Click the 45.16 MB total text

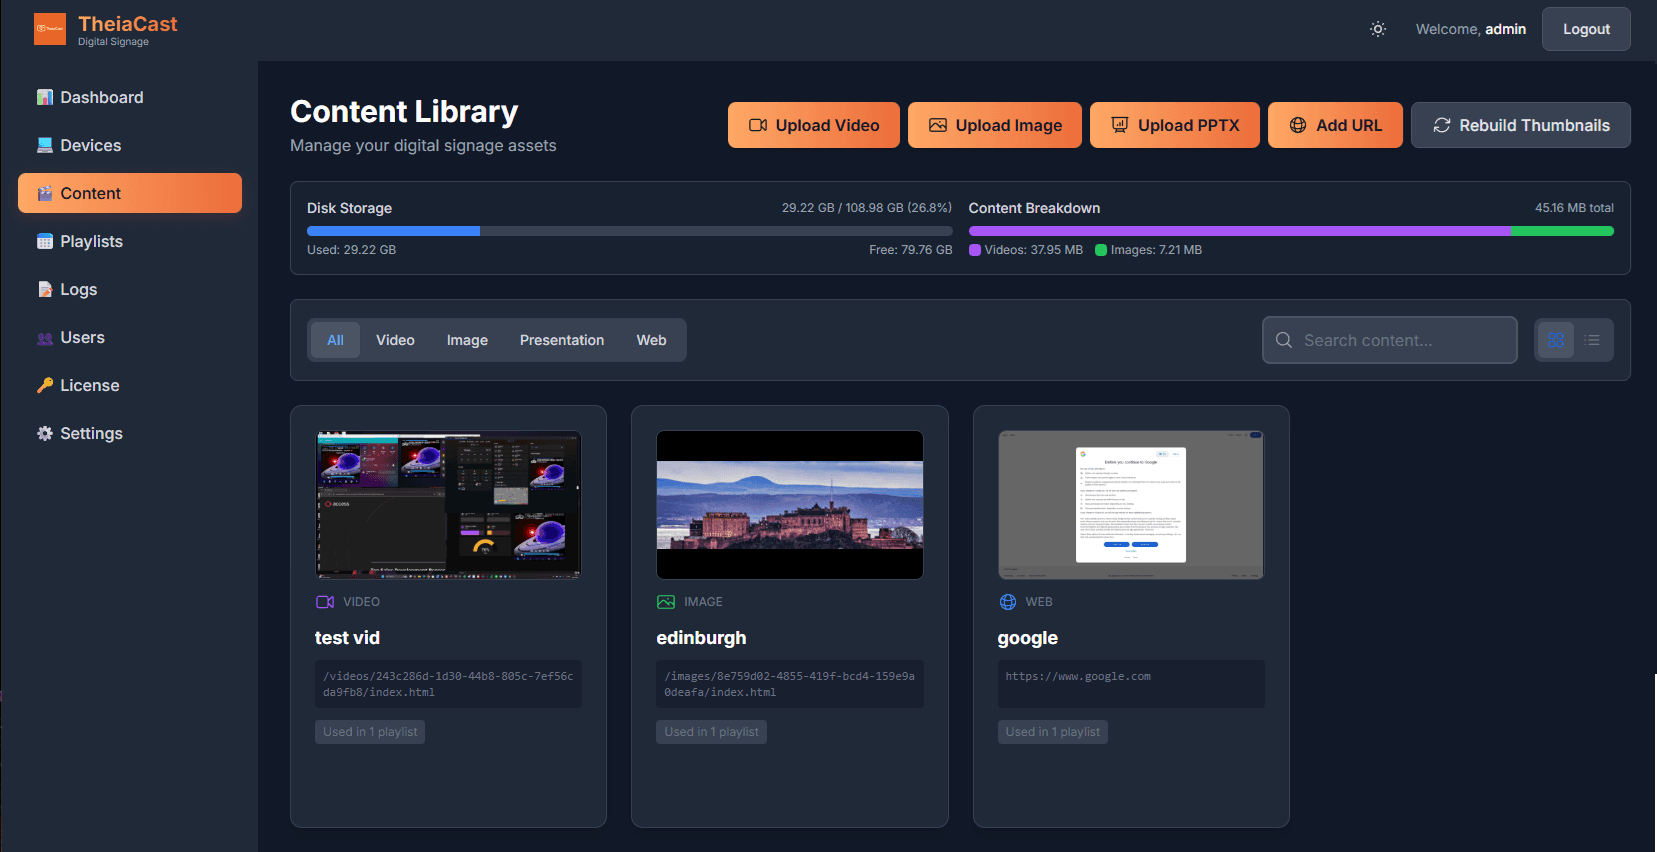click(x=1574, y=208)
